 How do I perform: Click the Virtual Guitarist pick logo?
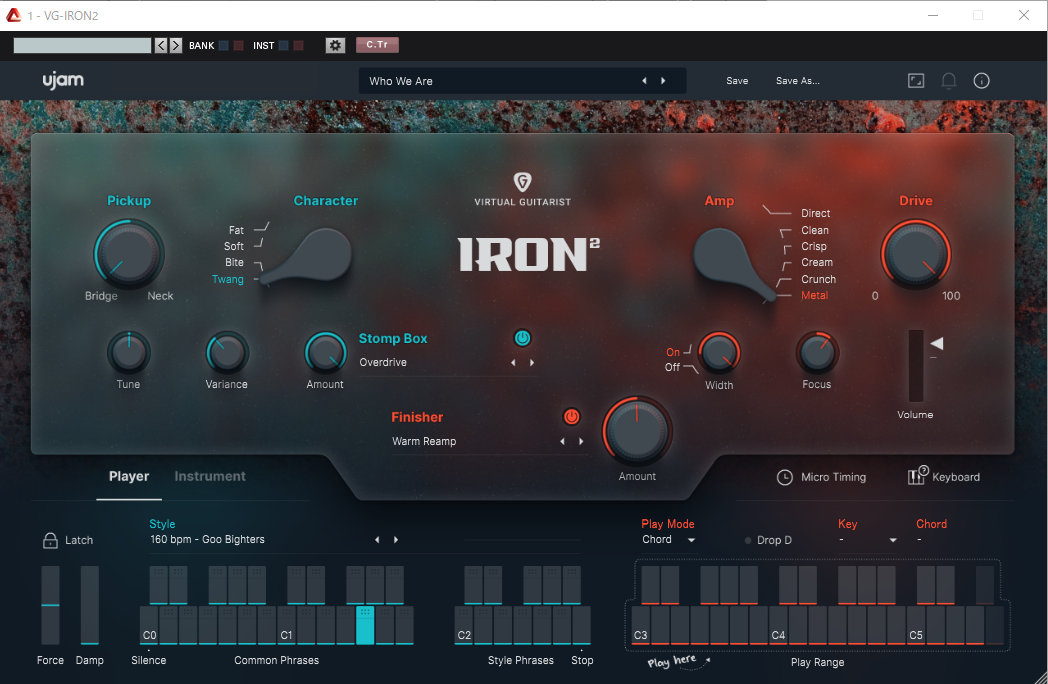[x=522, y=181]
